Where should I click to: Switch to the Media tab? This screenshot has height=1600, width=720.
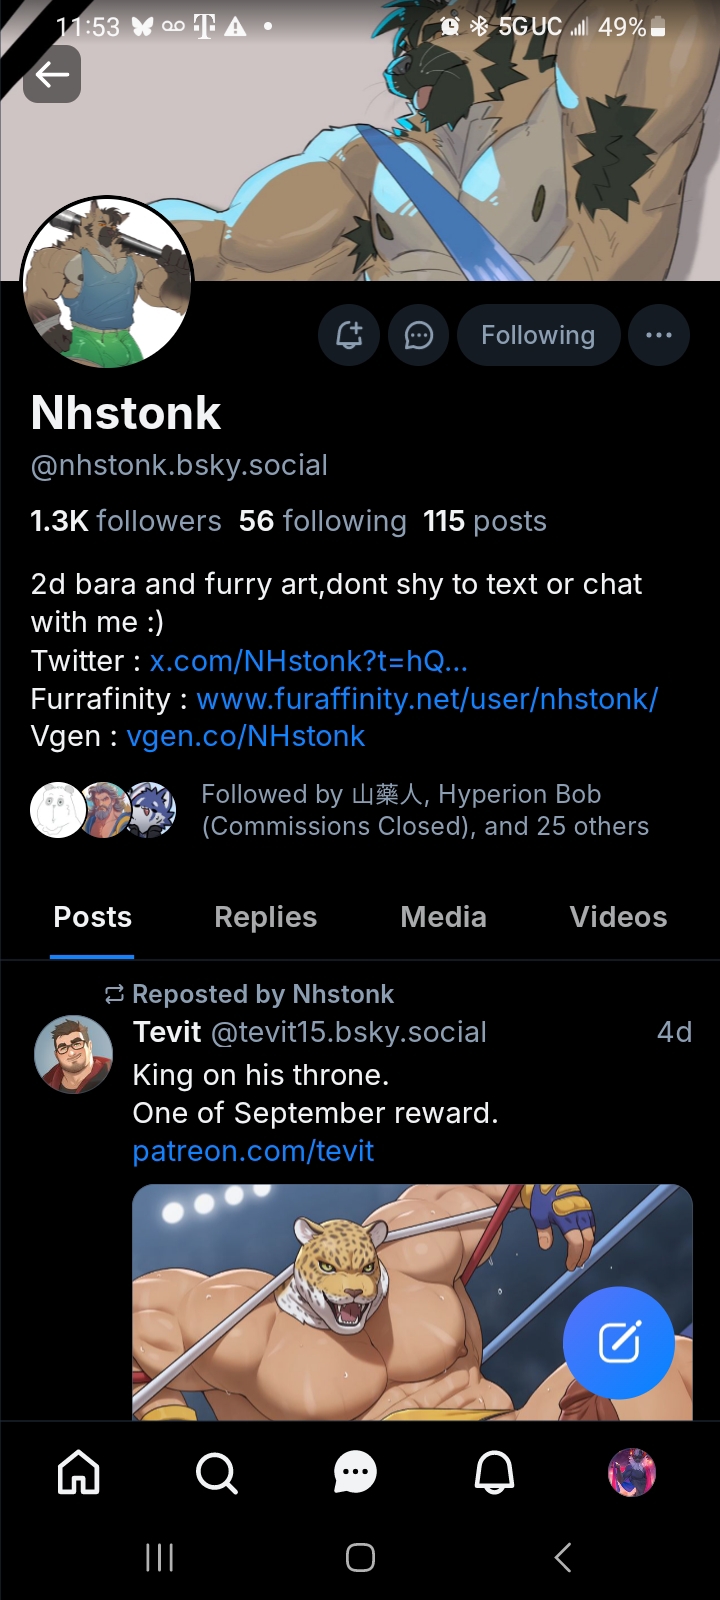443,917
